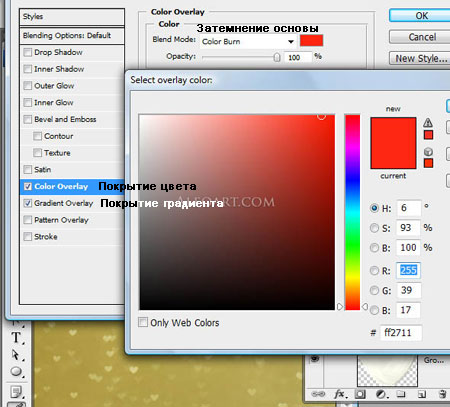Select the G green radio button
Viewport: 450px width, 407px height.
pyautogui.click(x=375, y=290)
